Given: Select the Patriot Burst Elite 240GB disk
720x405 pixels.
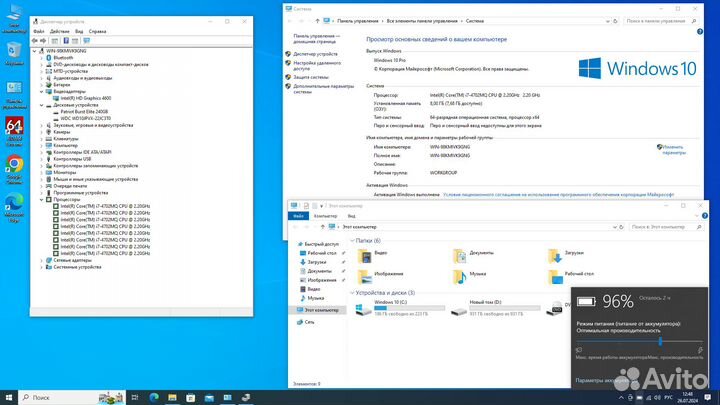Looking at the screenshot, I should pos(84,112).
